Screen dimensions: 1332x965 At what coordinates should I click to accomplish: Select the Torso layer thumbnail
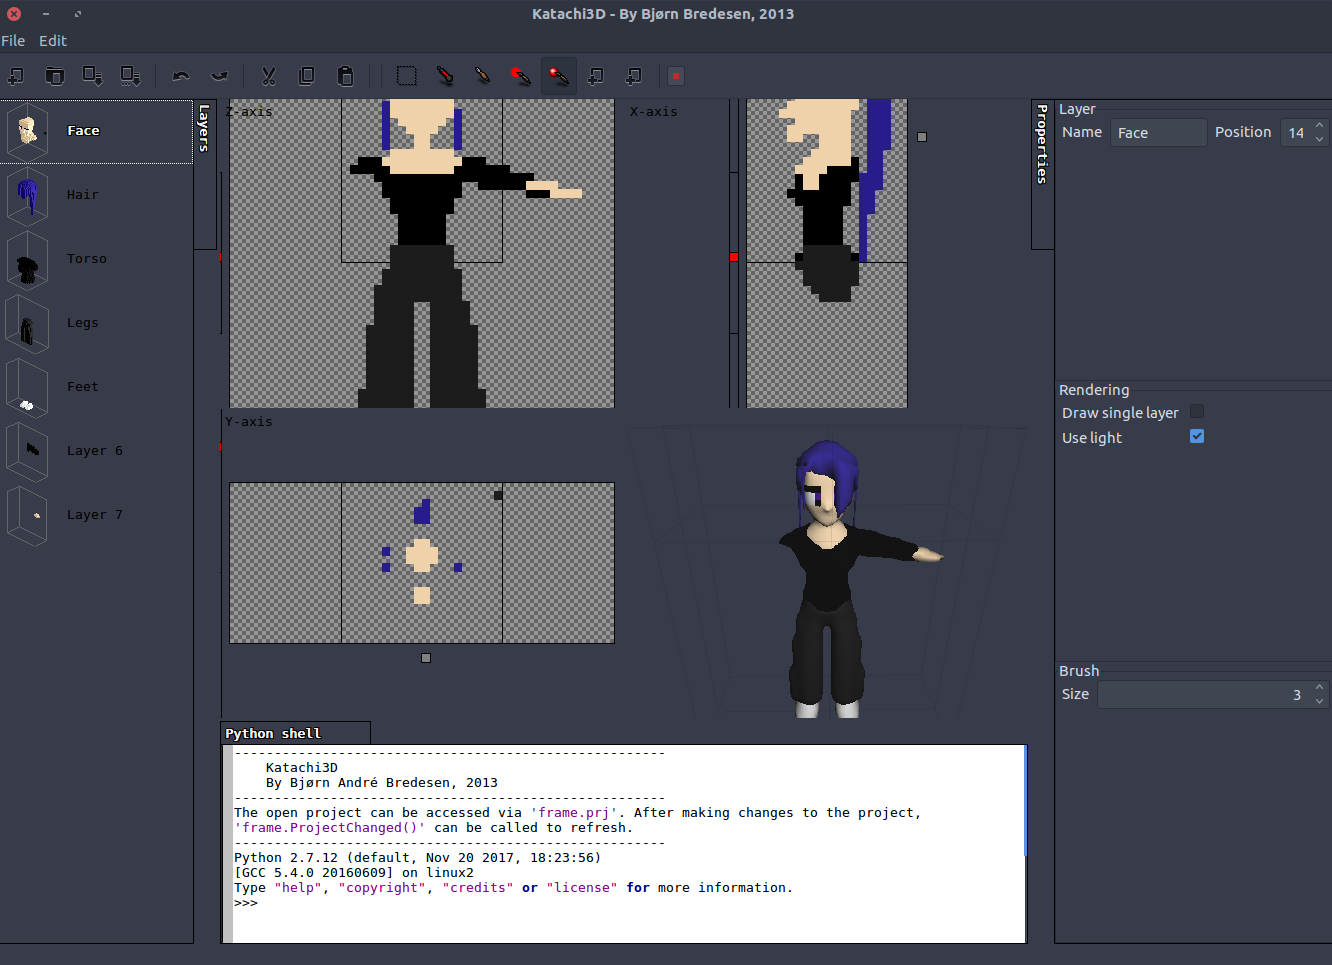click(x=28, y=259)
